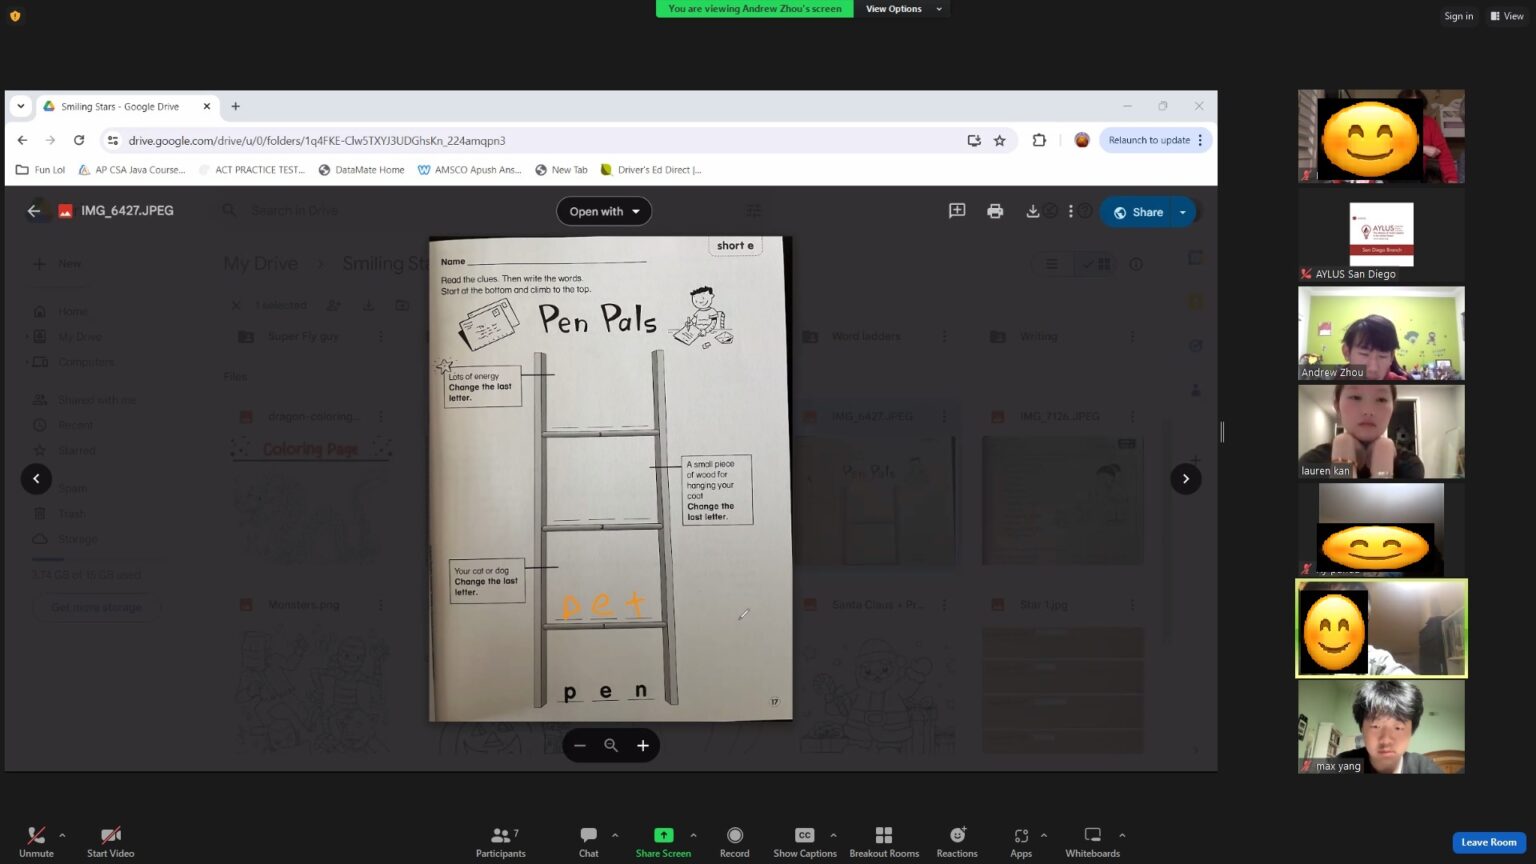Open Whiteboards
1536x864 pixels.
point(1093,841)
